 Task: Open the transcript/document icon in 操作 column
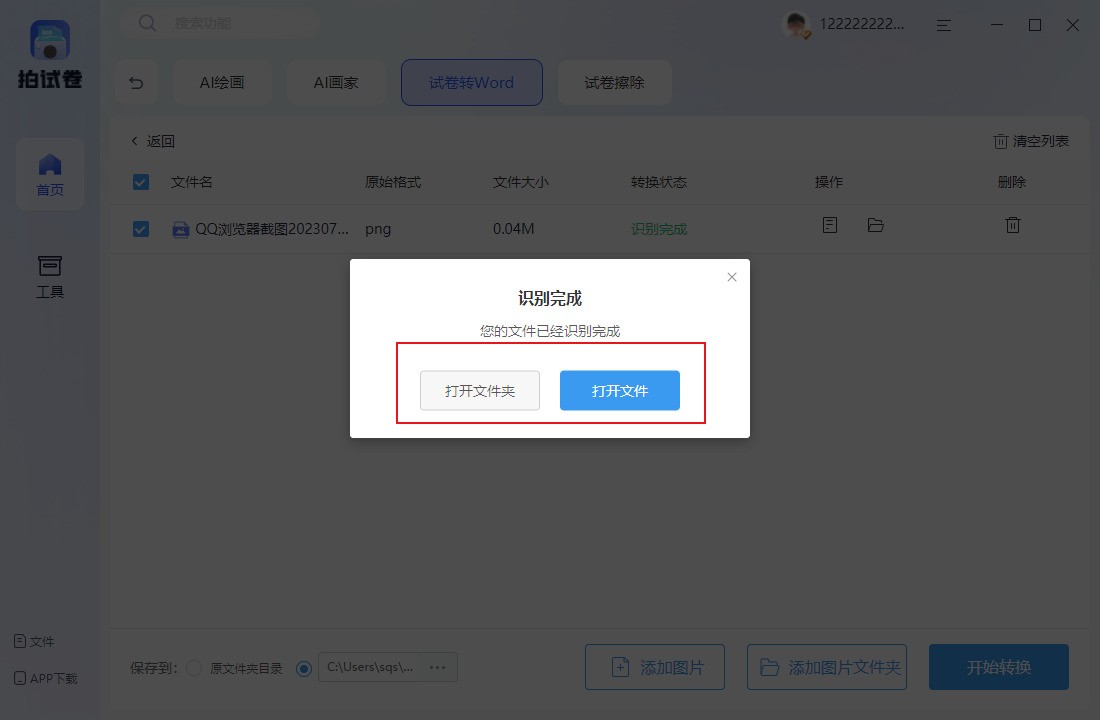pyautogui.click(x=829, y=225)
